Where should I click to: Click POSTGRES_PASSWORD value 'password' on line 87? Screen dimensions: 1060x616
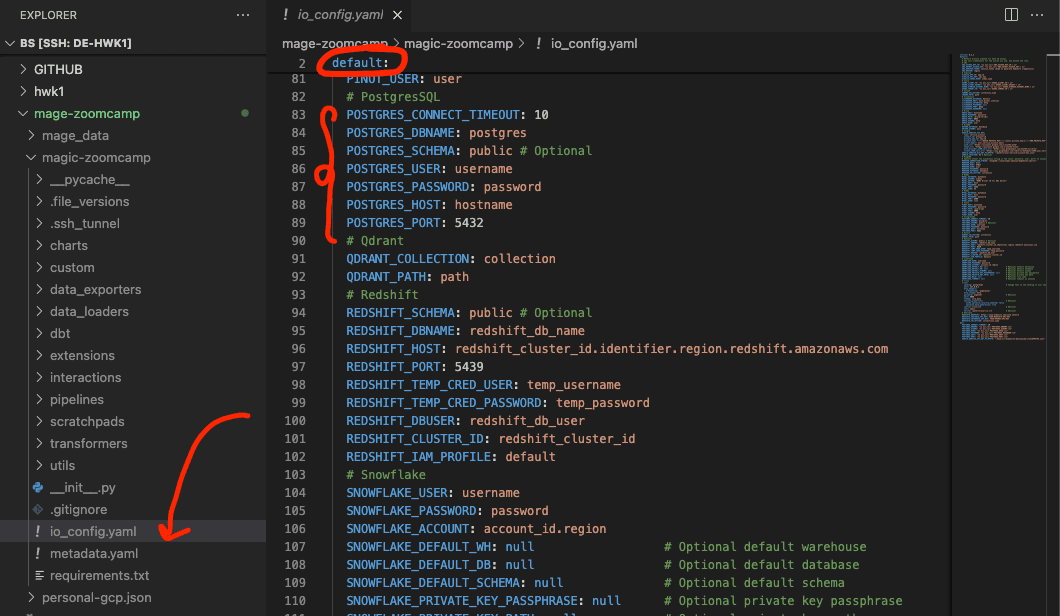pyautogui.click(x=512, y=187)
